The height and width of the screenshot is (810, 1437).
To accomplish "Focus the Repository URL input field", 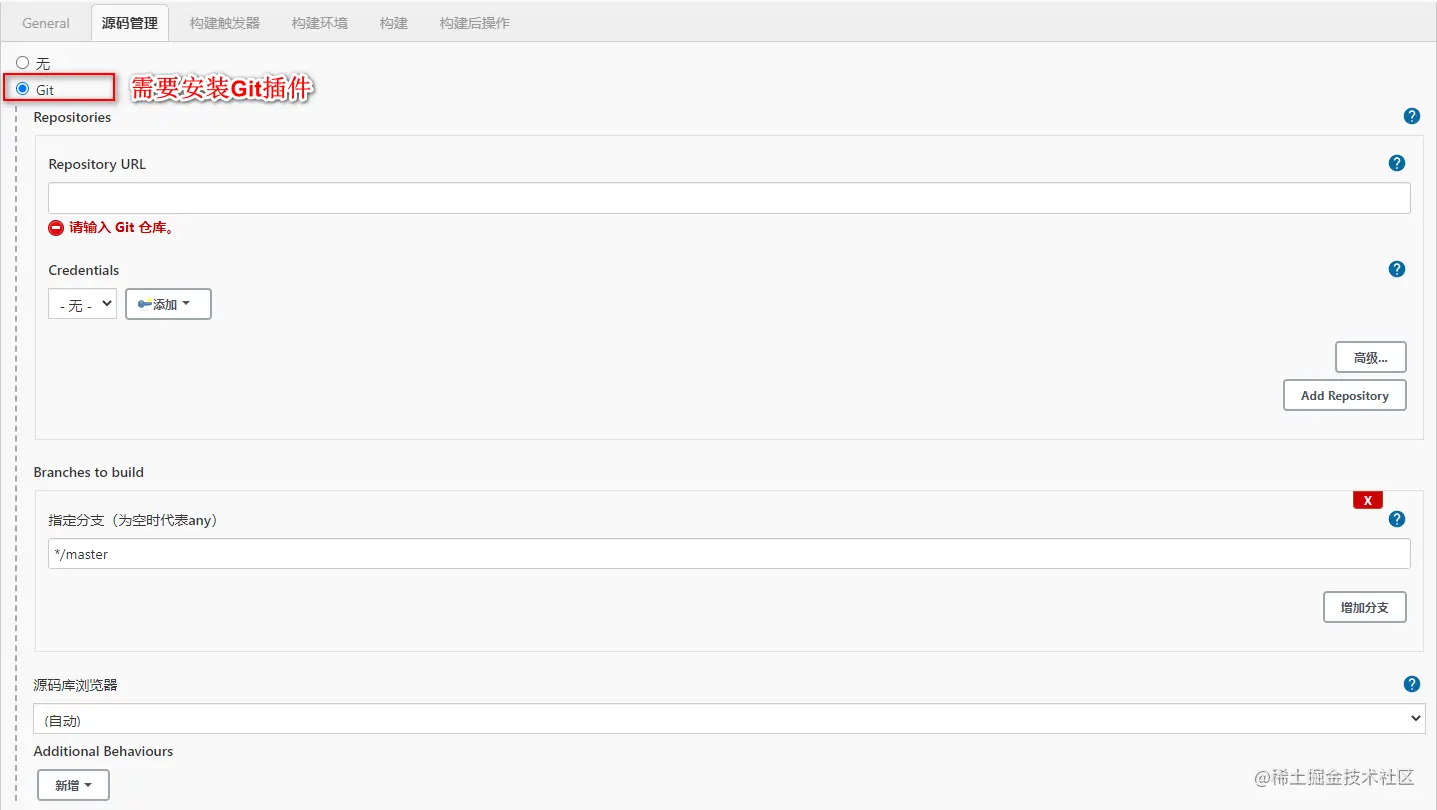I will click(x=729, y=198).
